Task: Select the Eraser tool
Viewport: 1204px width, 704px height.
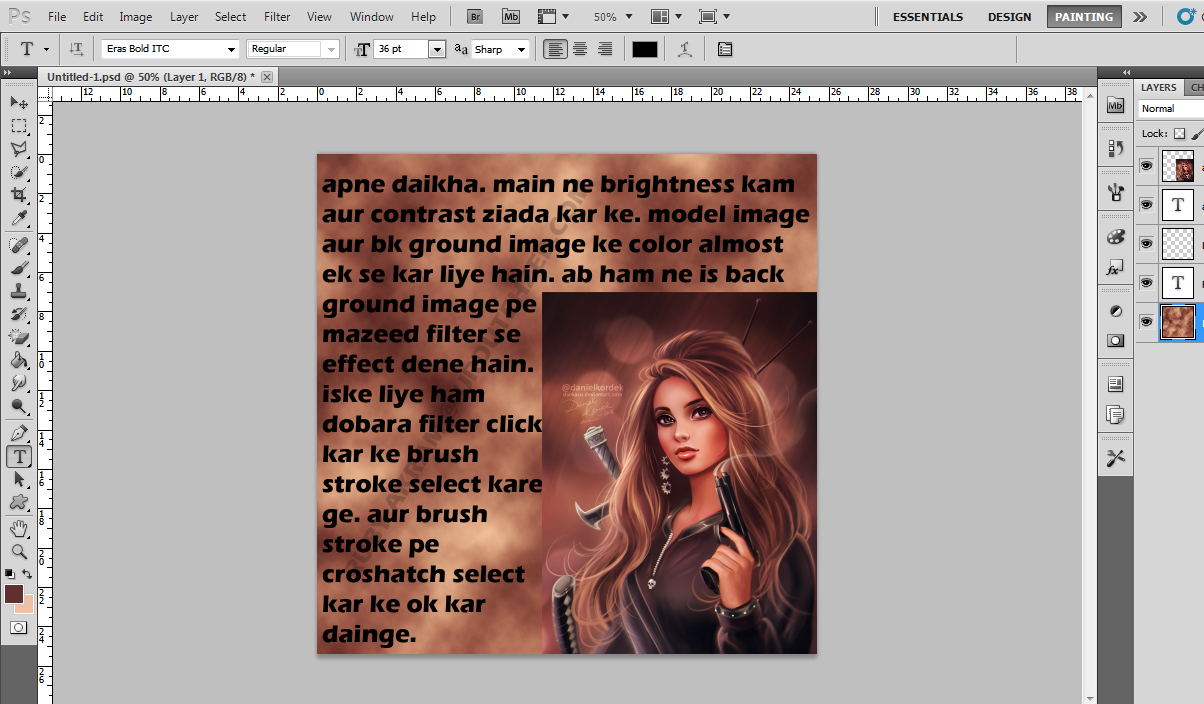Action: pyautogui.click(x=19, y=337)
